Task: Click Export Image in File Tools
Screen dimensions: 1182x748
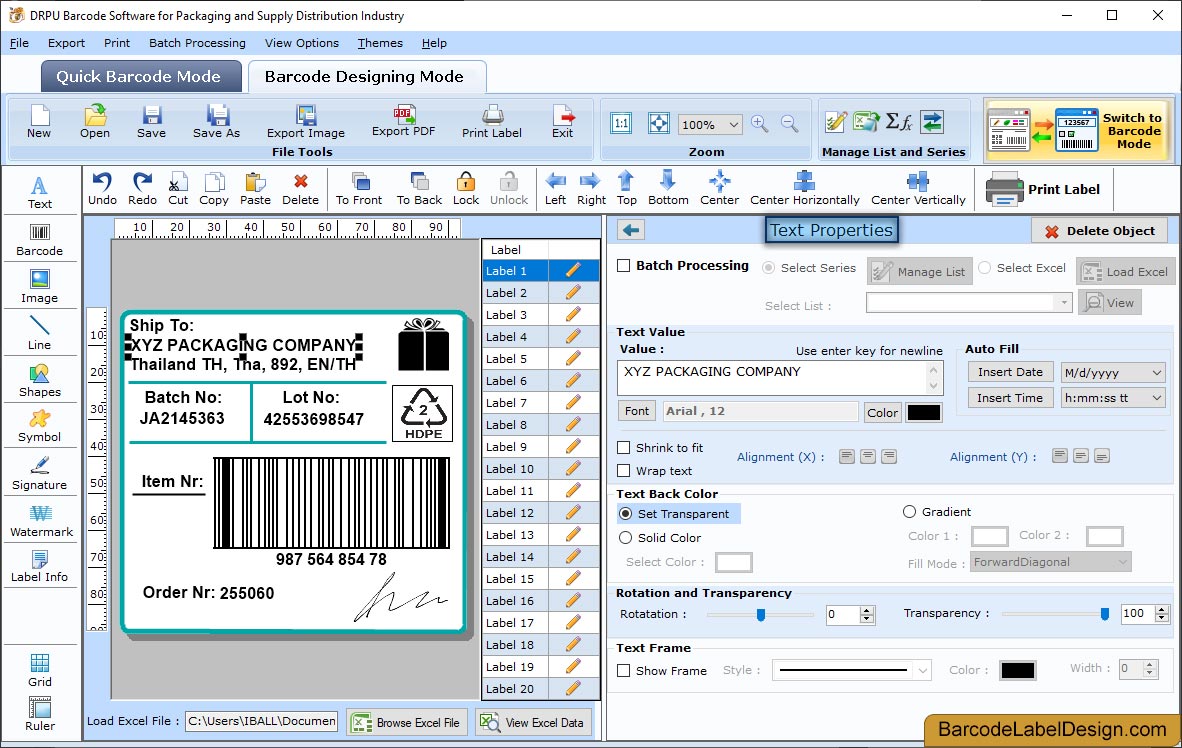Action: 305,122
